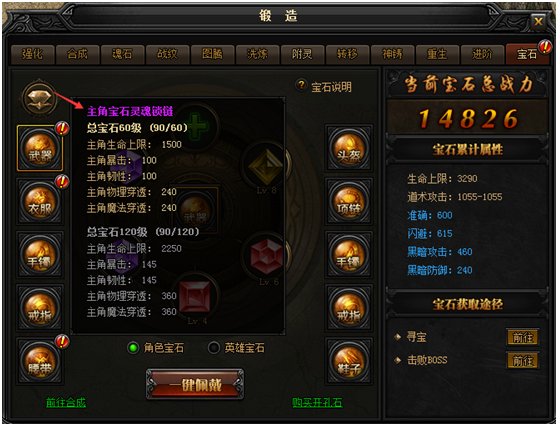Click the gem soul chain diamond icon
This screenshot has width=558, height=426.
(40, 99)
